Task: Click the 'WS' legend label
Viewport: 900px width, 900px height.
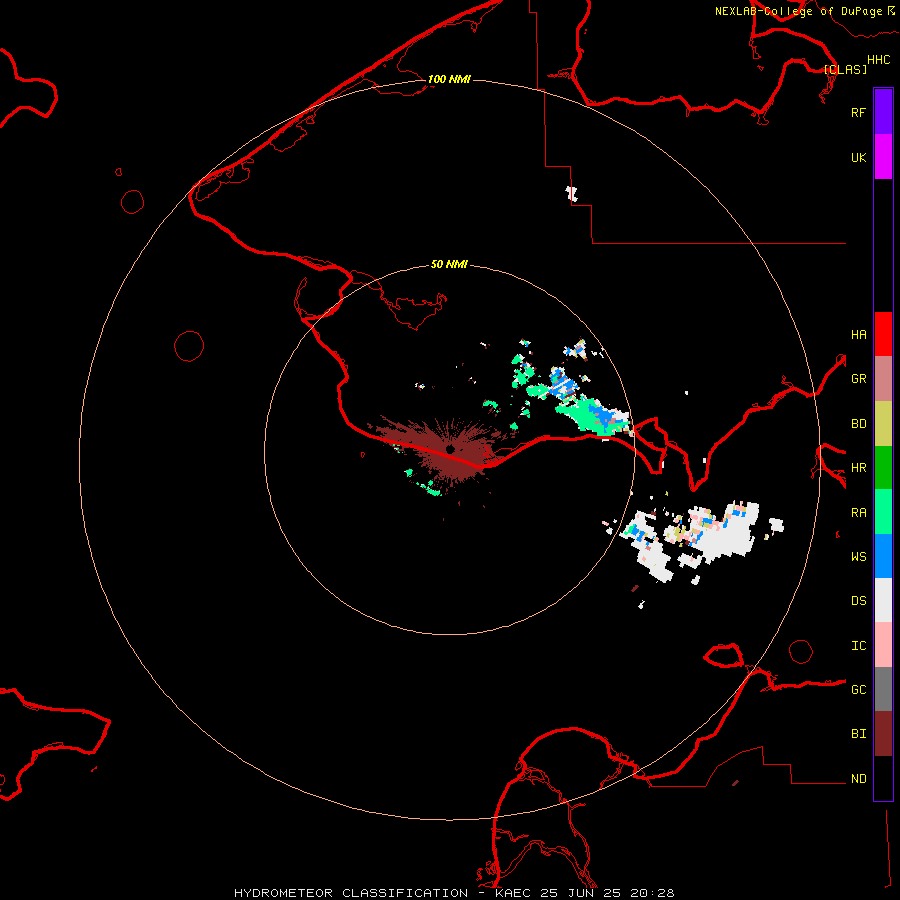Action: 858,557
